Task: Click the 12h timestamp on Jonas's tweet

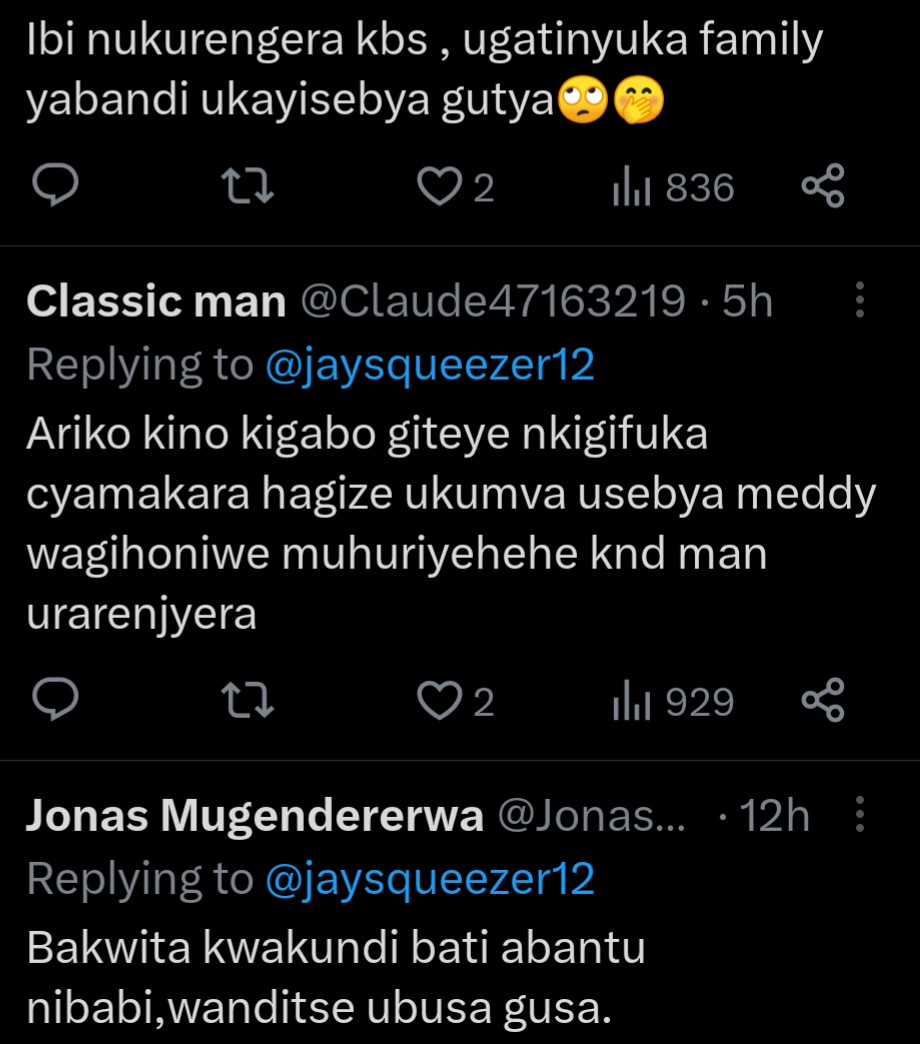Action: pos(773,818)
